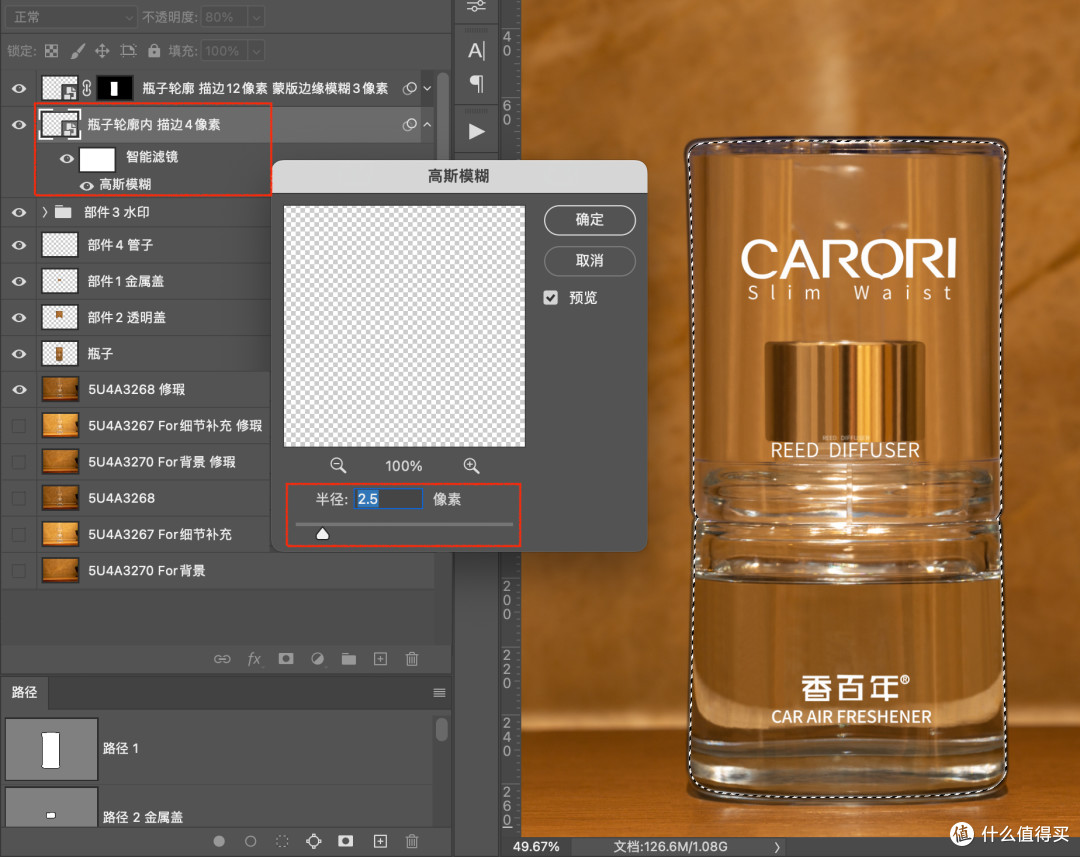This screenshot has width=1080, height=857.
Task: Open the status bar info arrow
Action: tap(777, 847)
